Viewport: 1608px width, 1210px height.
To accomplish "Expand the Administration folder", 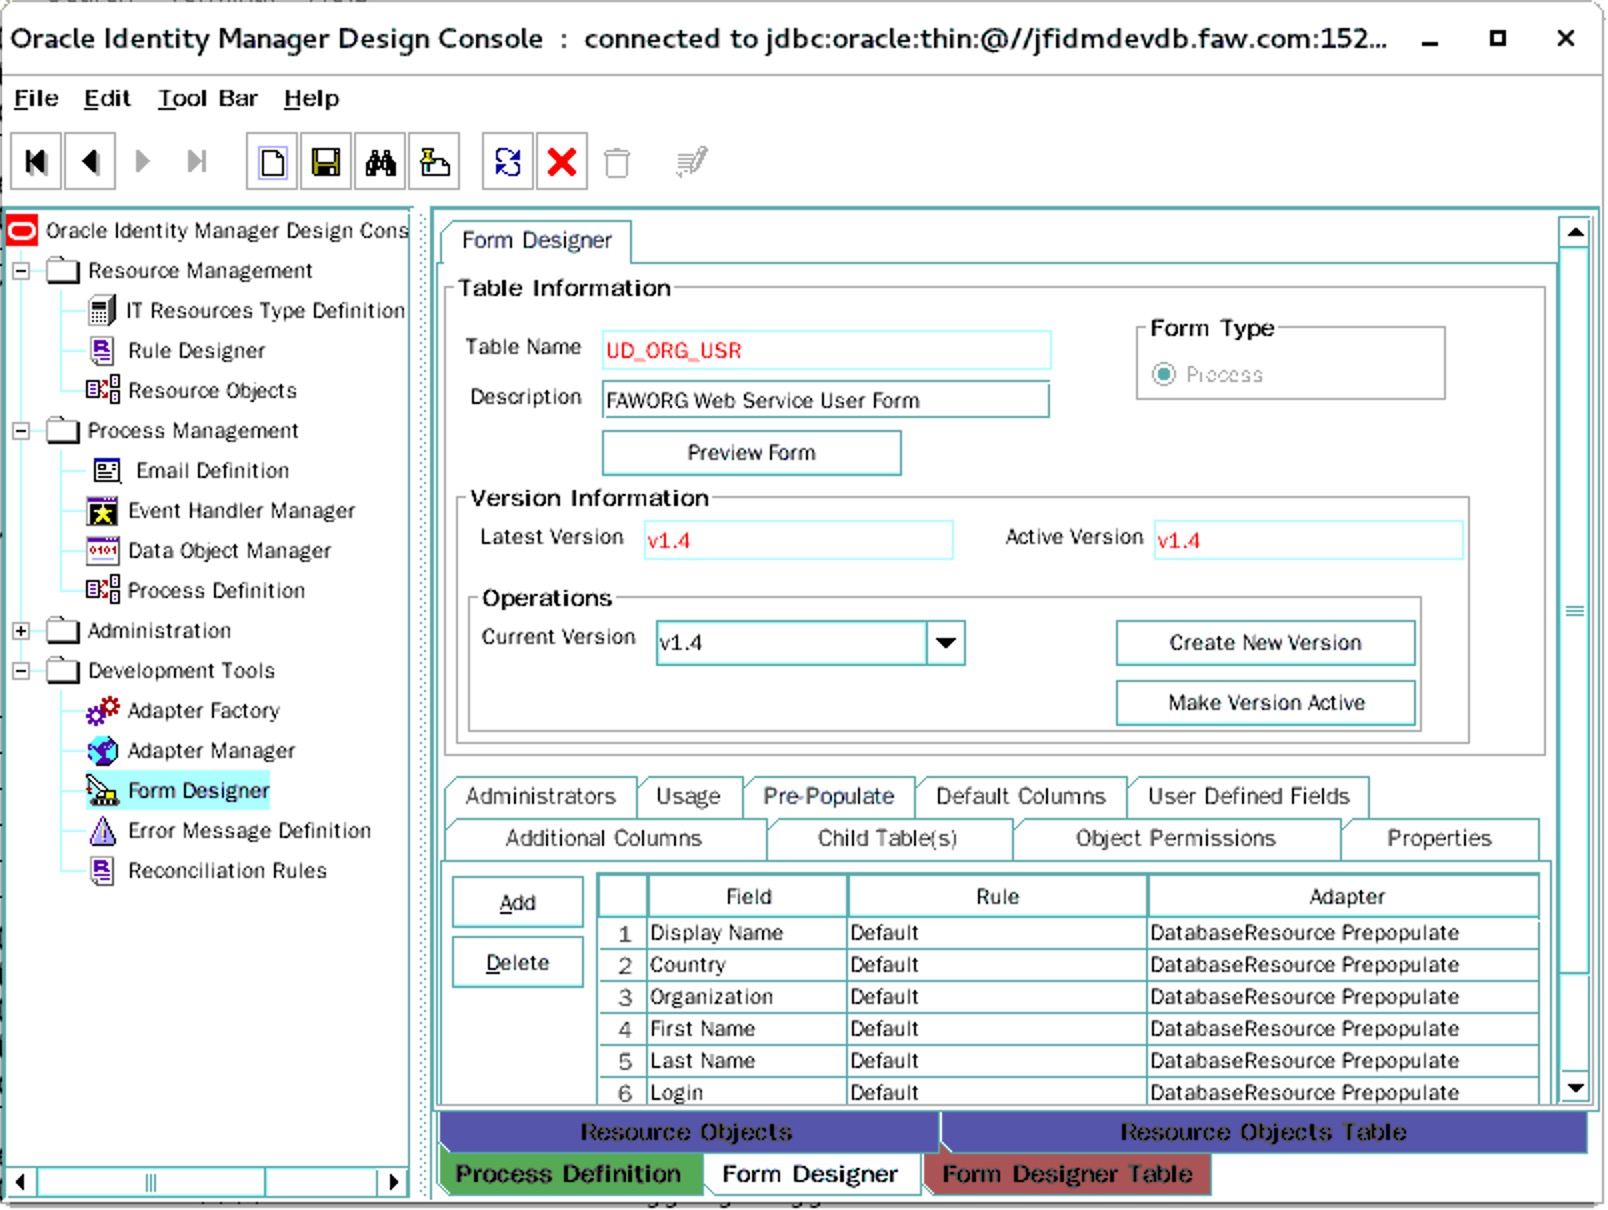I will [21, 631].
